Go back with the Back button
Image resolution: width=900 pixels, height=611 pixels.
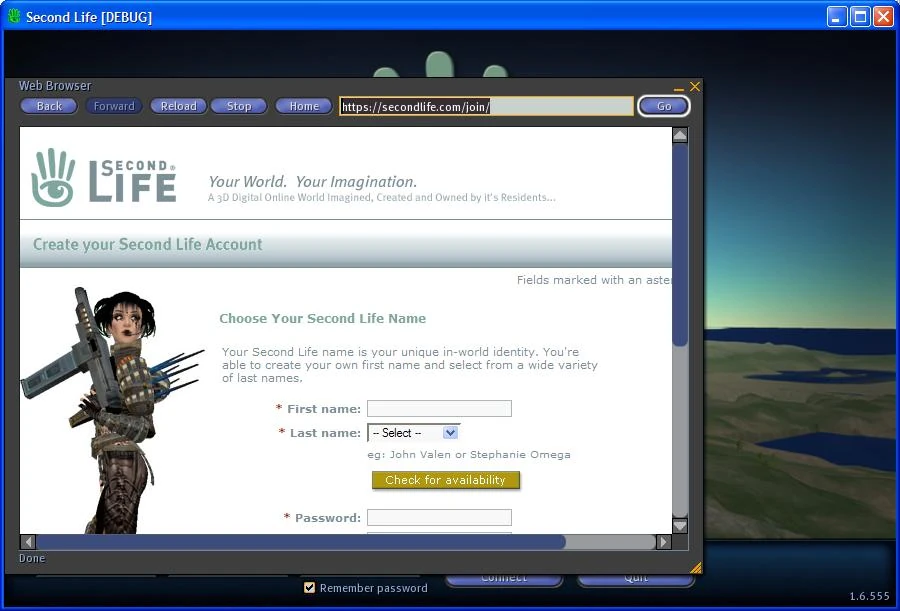coord(49,106)
